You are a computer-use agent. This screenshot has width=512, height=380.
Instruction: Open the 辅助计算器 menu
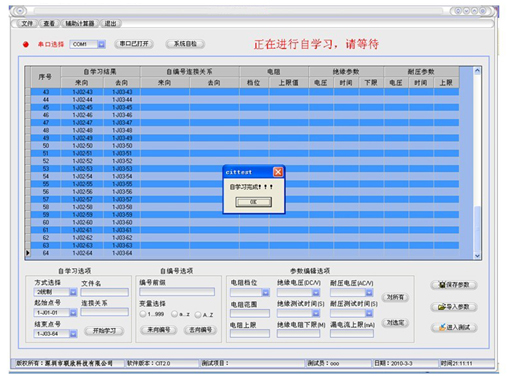tap(79, 23)
